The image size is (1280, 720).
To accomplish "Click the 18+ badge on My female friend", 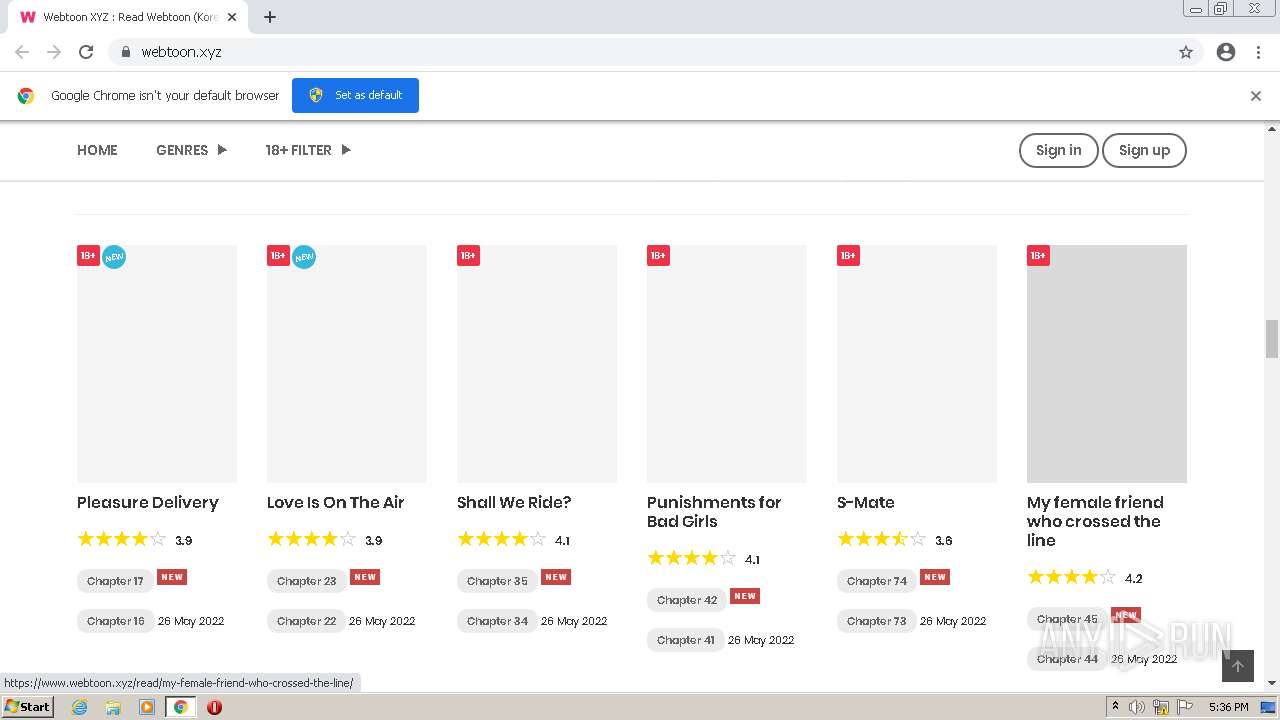I will click(x=1038, y=256).
